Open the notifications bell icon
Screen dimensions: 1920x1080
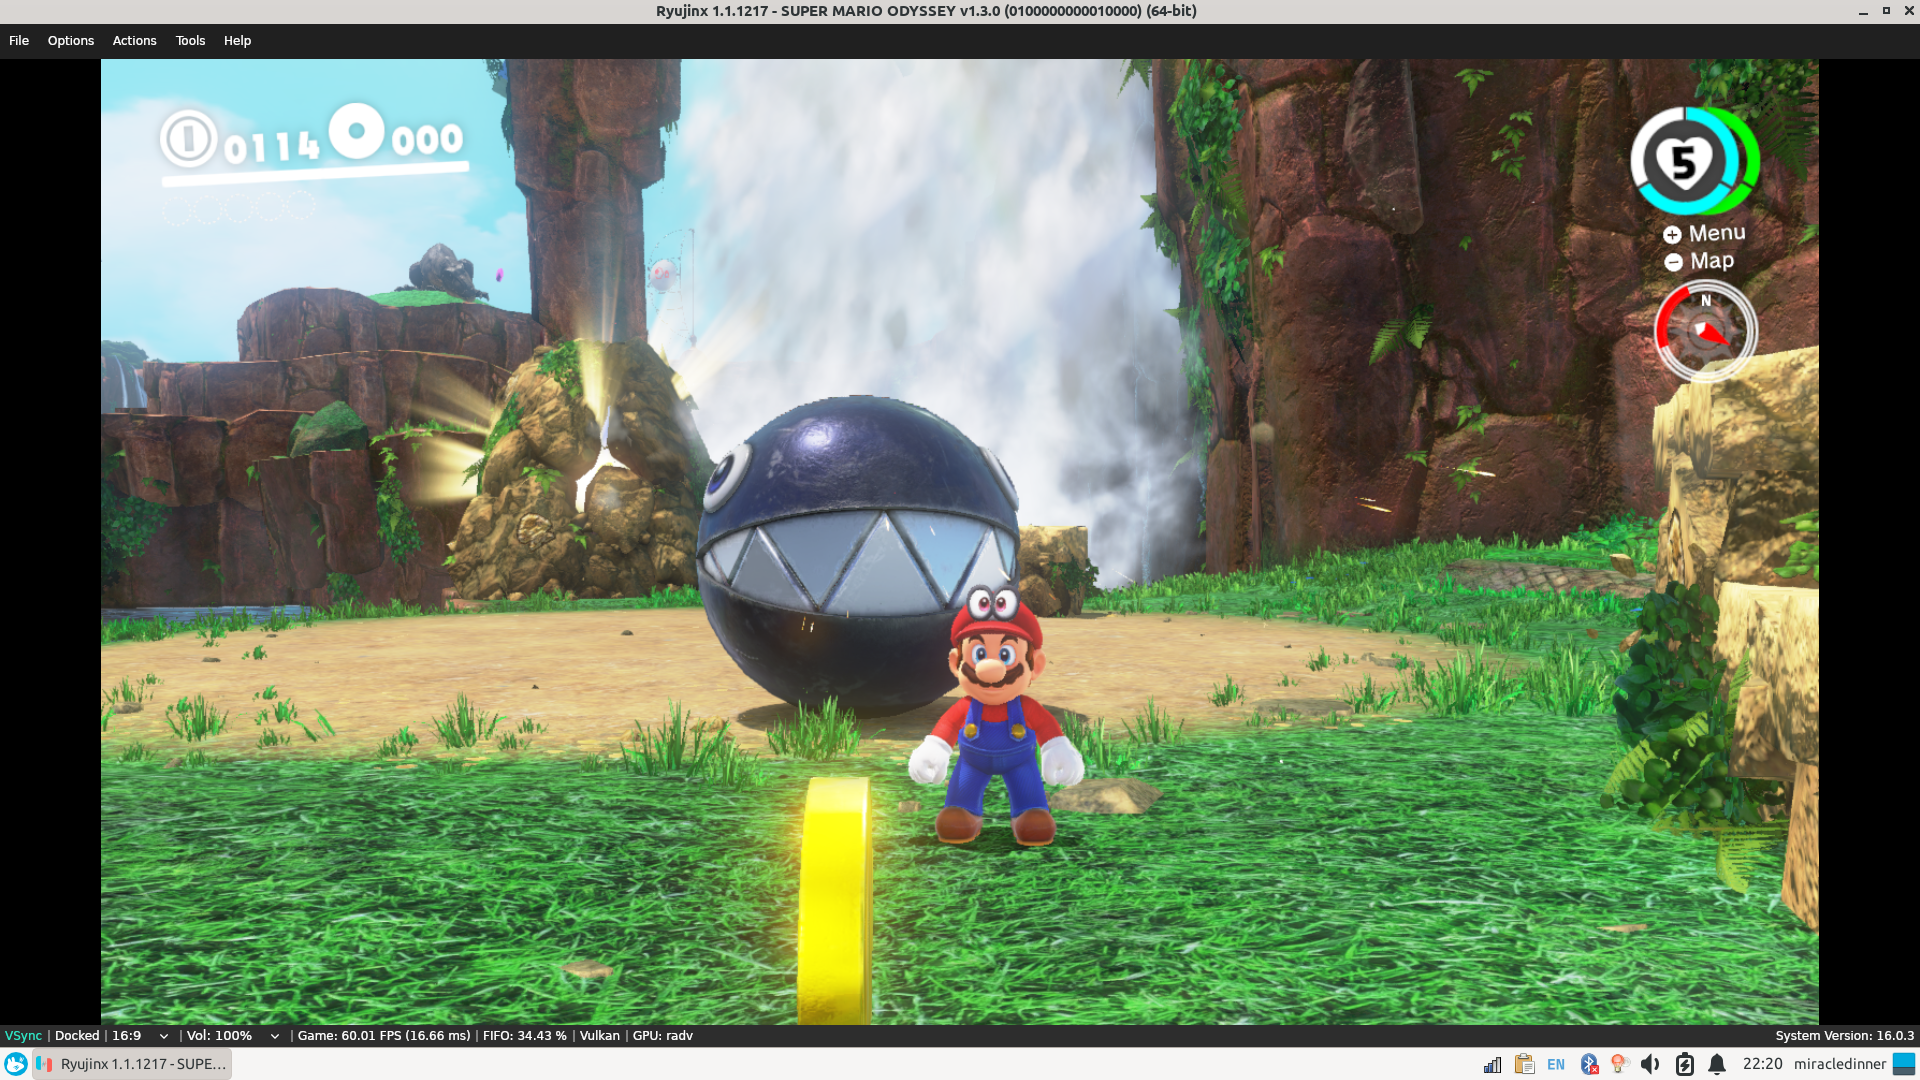1717,1064
